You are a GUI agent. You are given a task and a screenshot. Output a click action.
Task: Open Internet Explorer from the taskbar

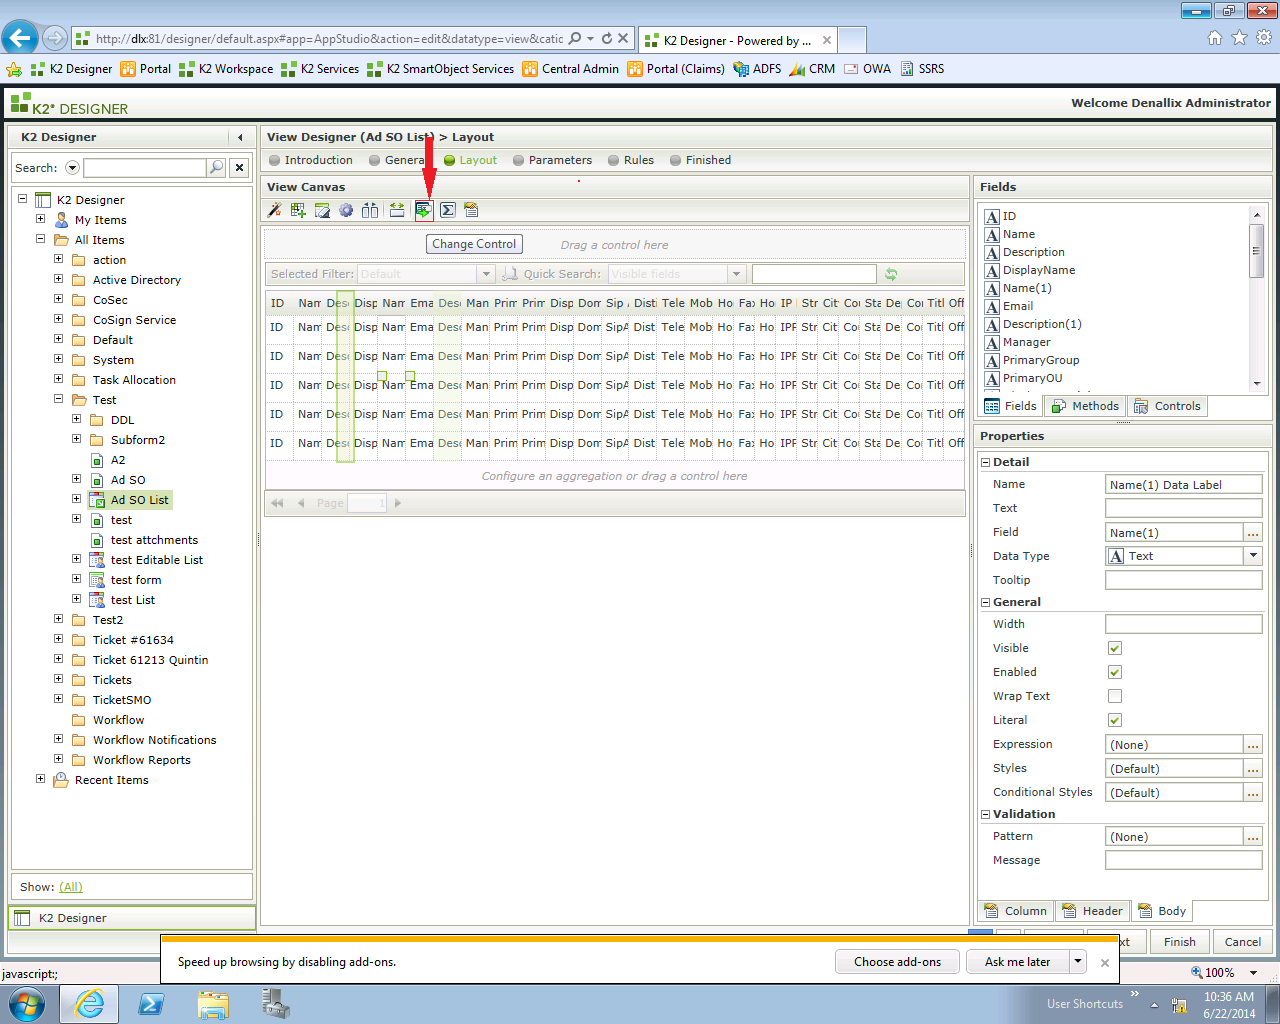(x=89, y=1004)
